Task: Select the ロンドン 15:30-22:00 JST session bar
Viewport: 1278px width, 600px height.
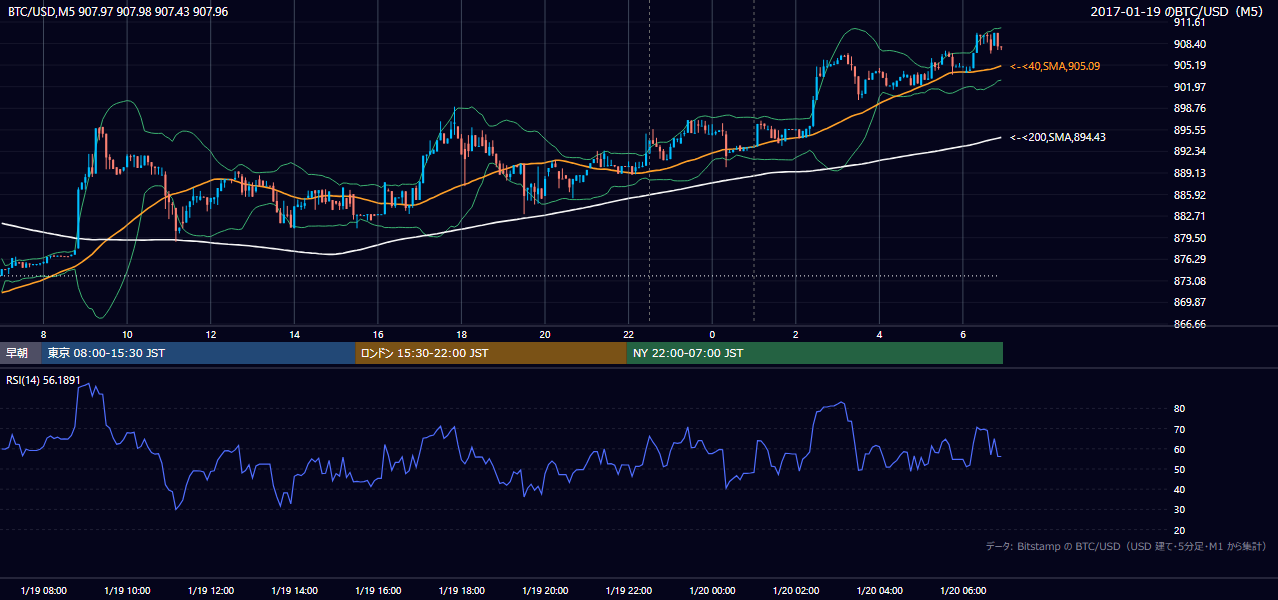Action: tap(491, 353)
